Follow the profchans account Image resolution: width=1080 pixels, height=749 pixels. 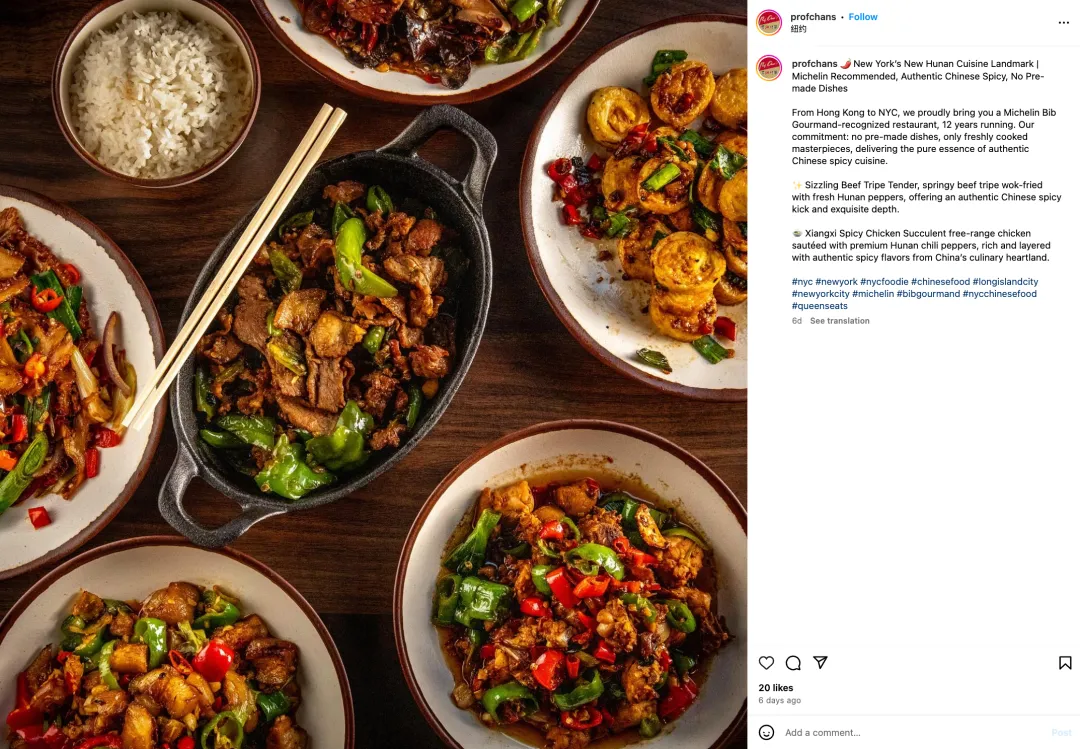point(862,17)
